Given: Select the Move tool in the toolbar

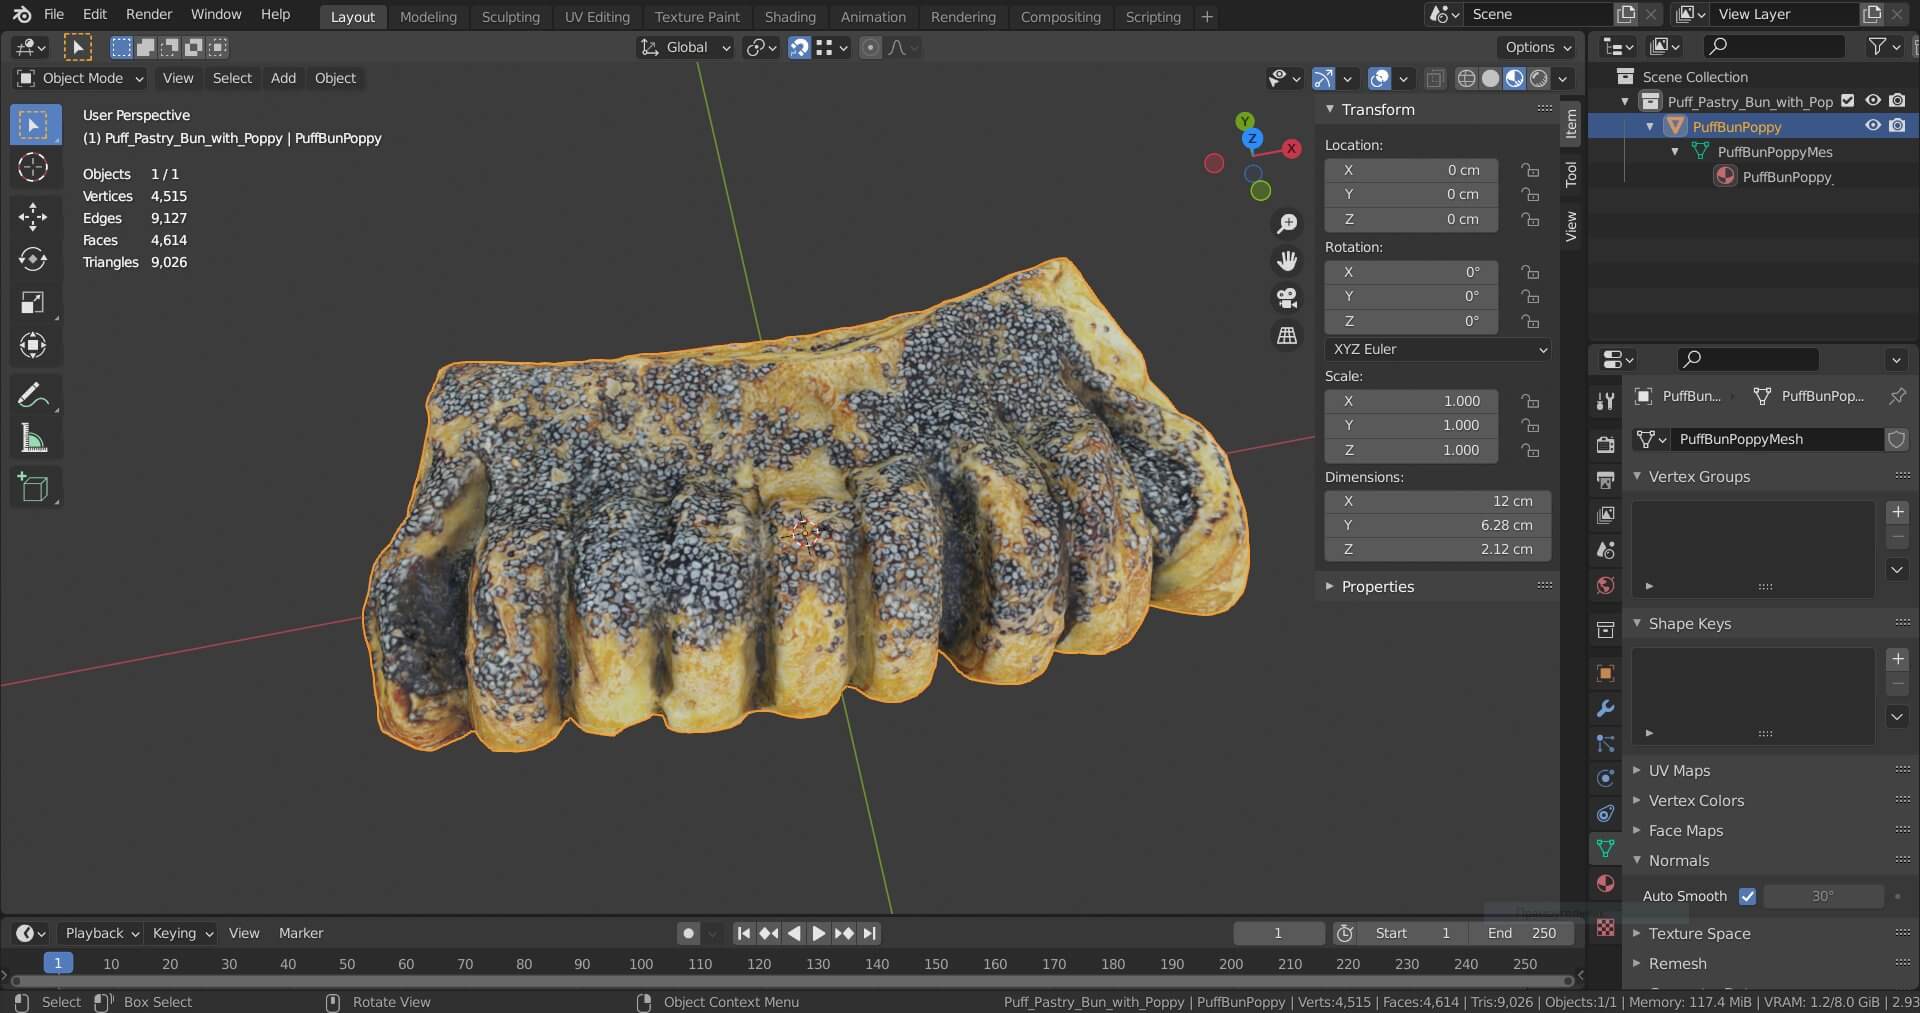Looking at the screenshot, I should (33, 216).
